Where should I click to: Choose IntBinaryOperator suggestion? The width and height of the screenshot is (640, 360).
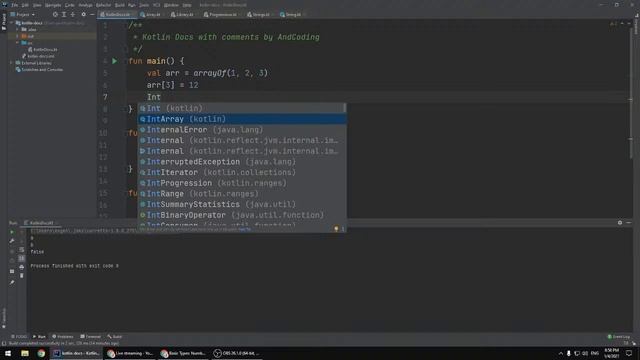click(242, 215)
